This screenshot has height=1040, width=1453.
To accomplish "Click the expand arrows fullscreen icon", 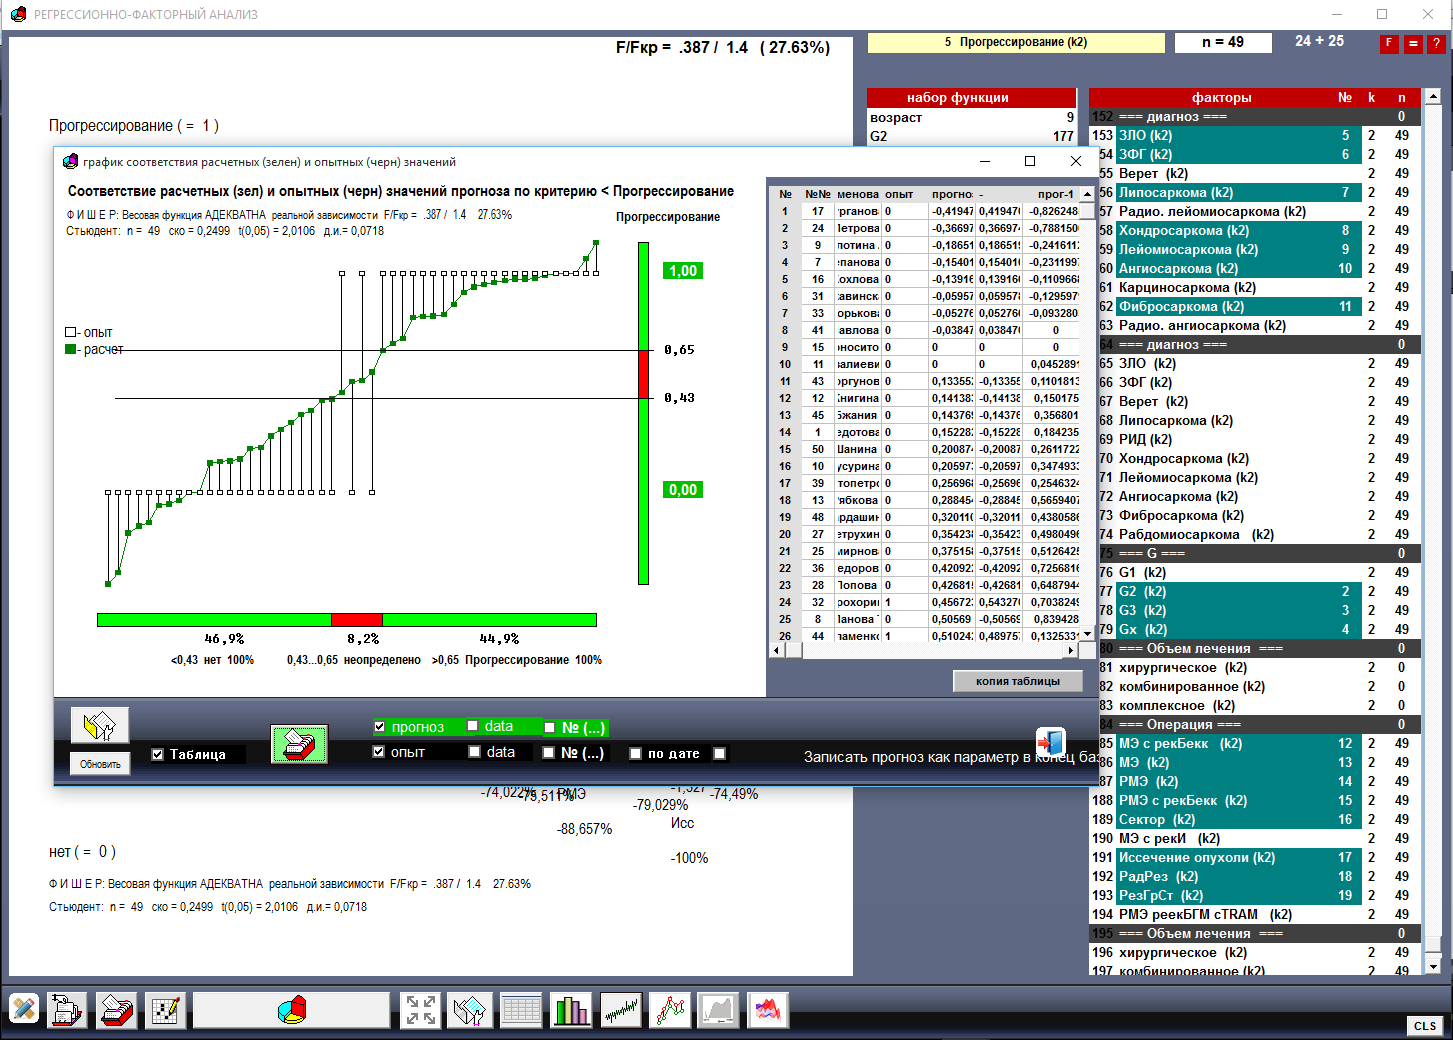I will pyautogui.click(x=420, y=1010).
